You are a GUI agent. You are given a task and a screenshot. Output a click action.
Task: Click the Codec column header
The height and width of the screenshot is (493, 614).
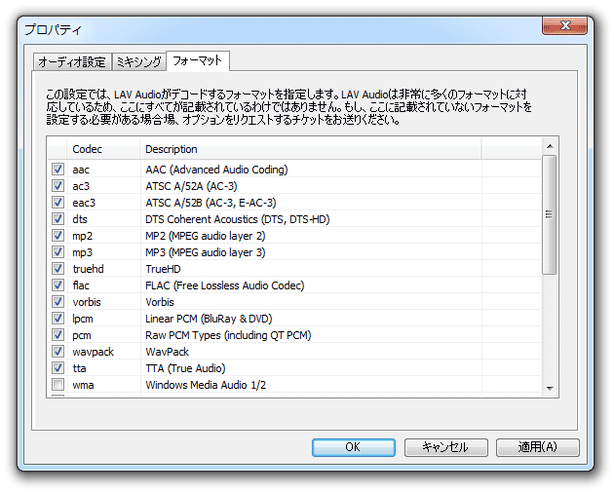tap(103, 149)
